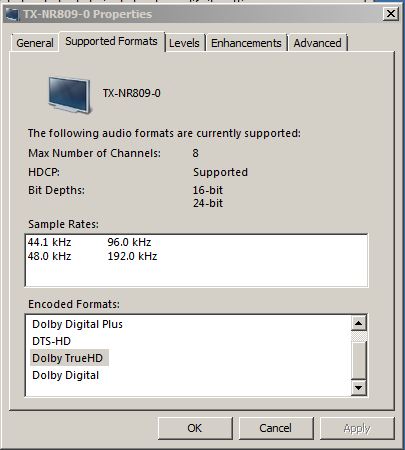Select the Supported Formats tab
The image size is (405, 450).
[x=111, y=41]
